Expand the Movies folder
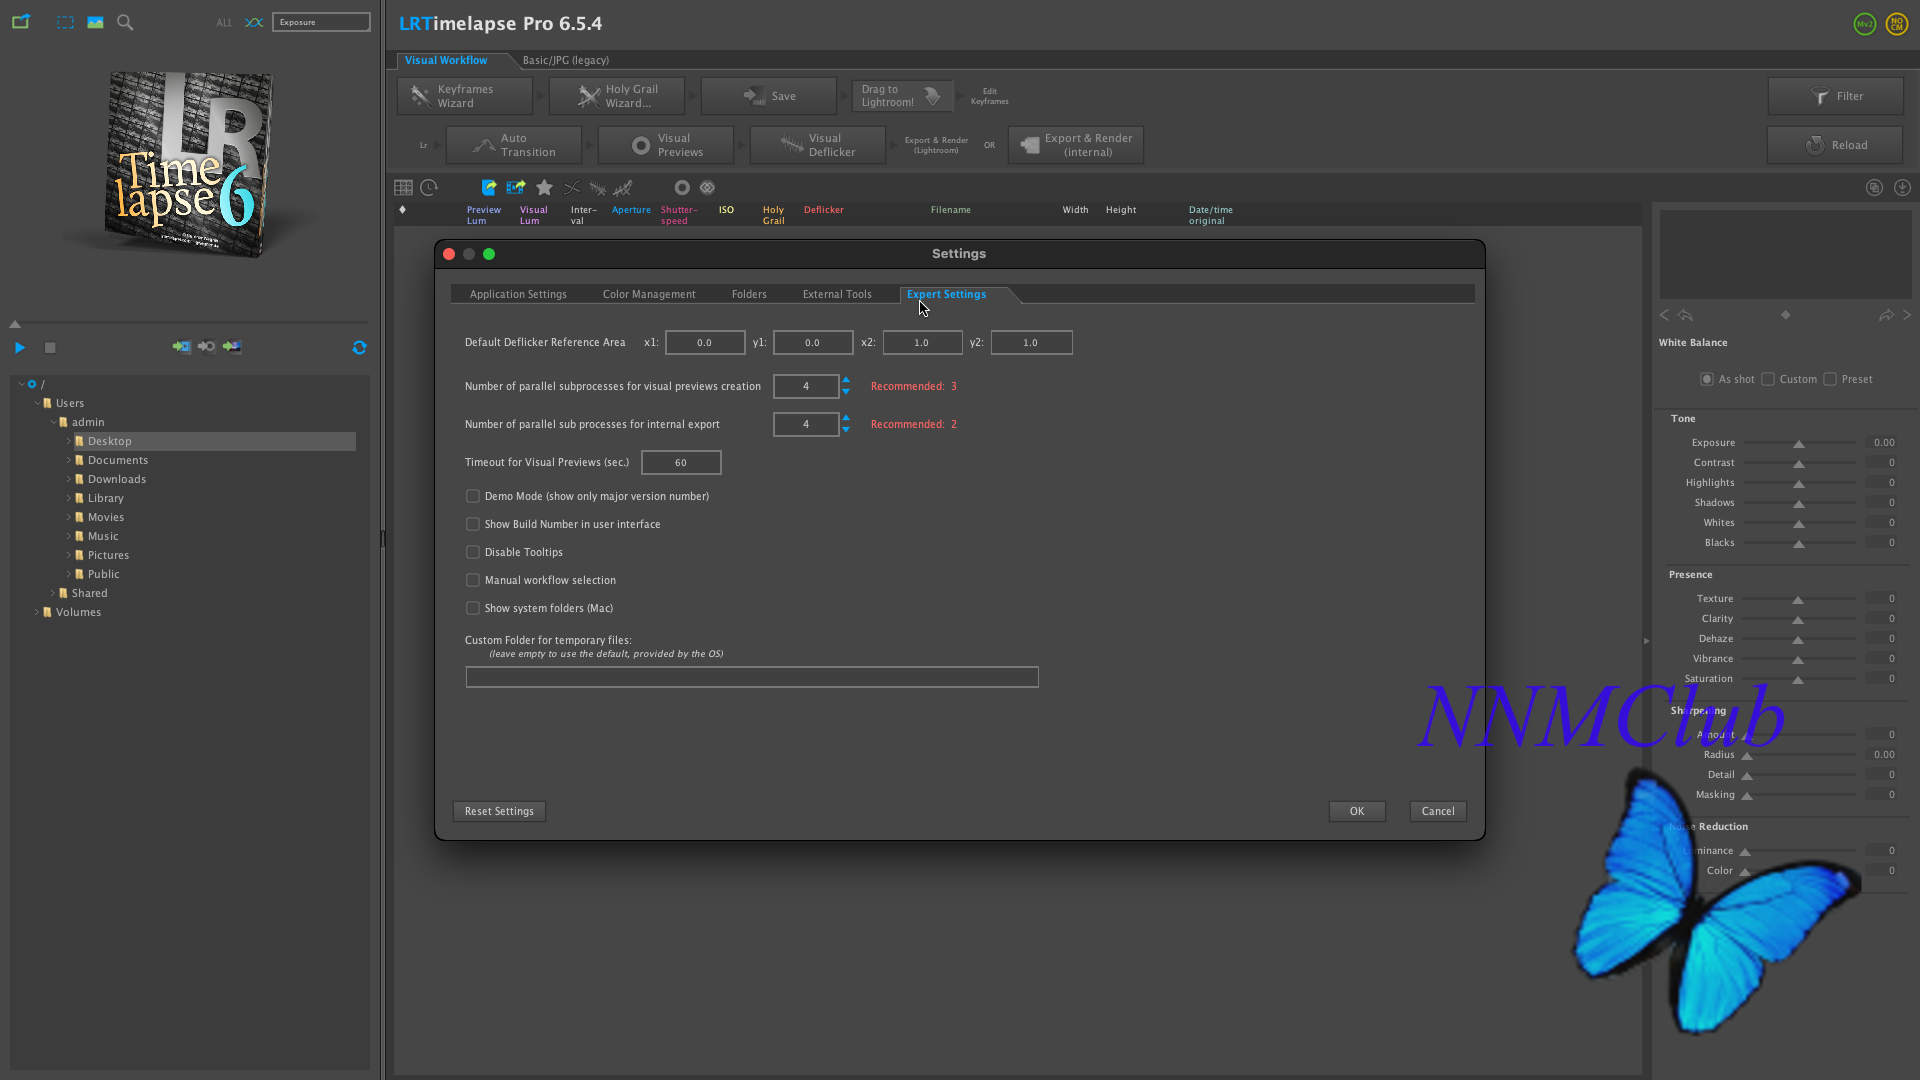Viewport: 1920px width, 1080px height. pos(69,517)
